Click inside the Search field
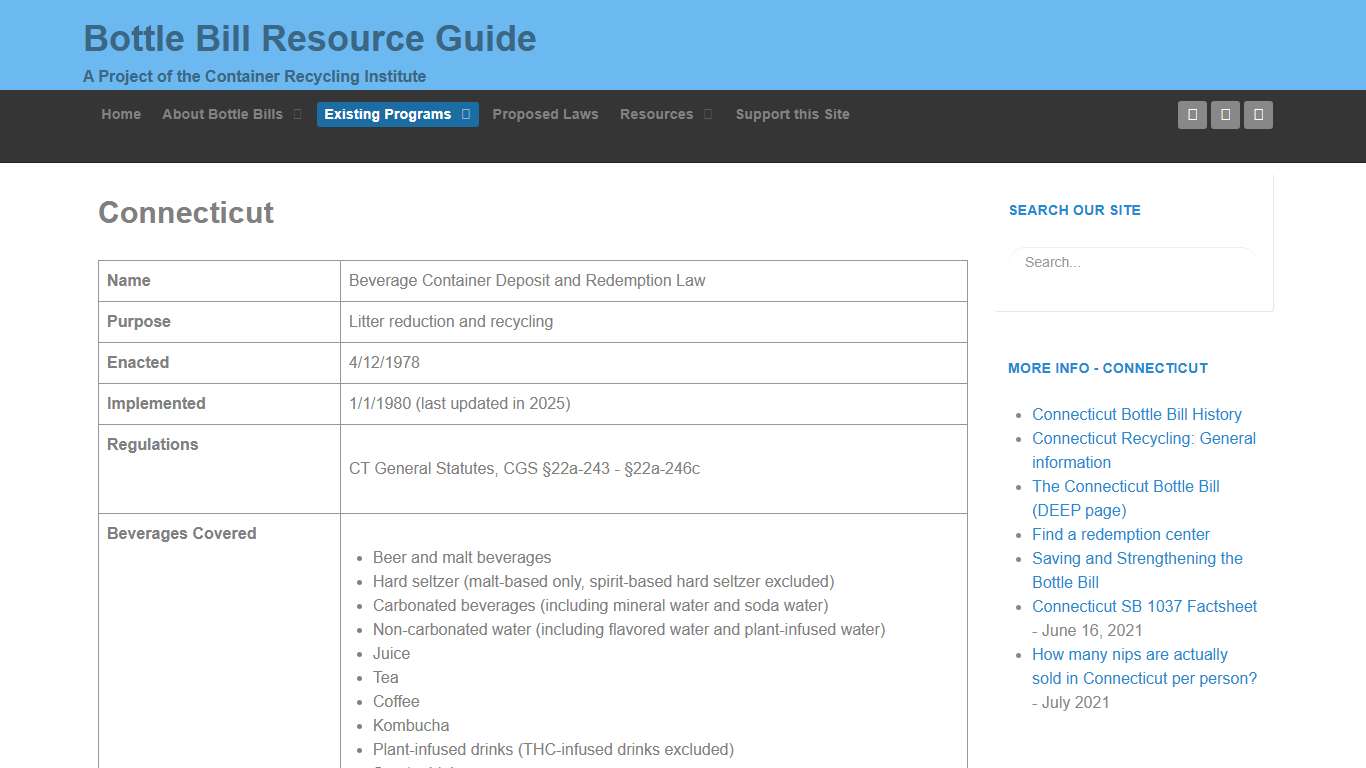 tap(1131, 262)
